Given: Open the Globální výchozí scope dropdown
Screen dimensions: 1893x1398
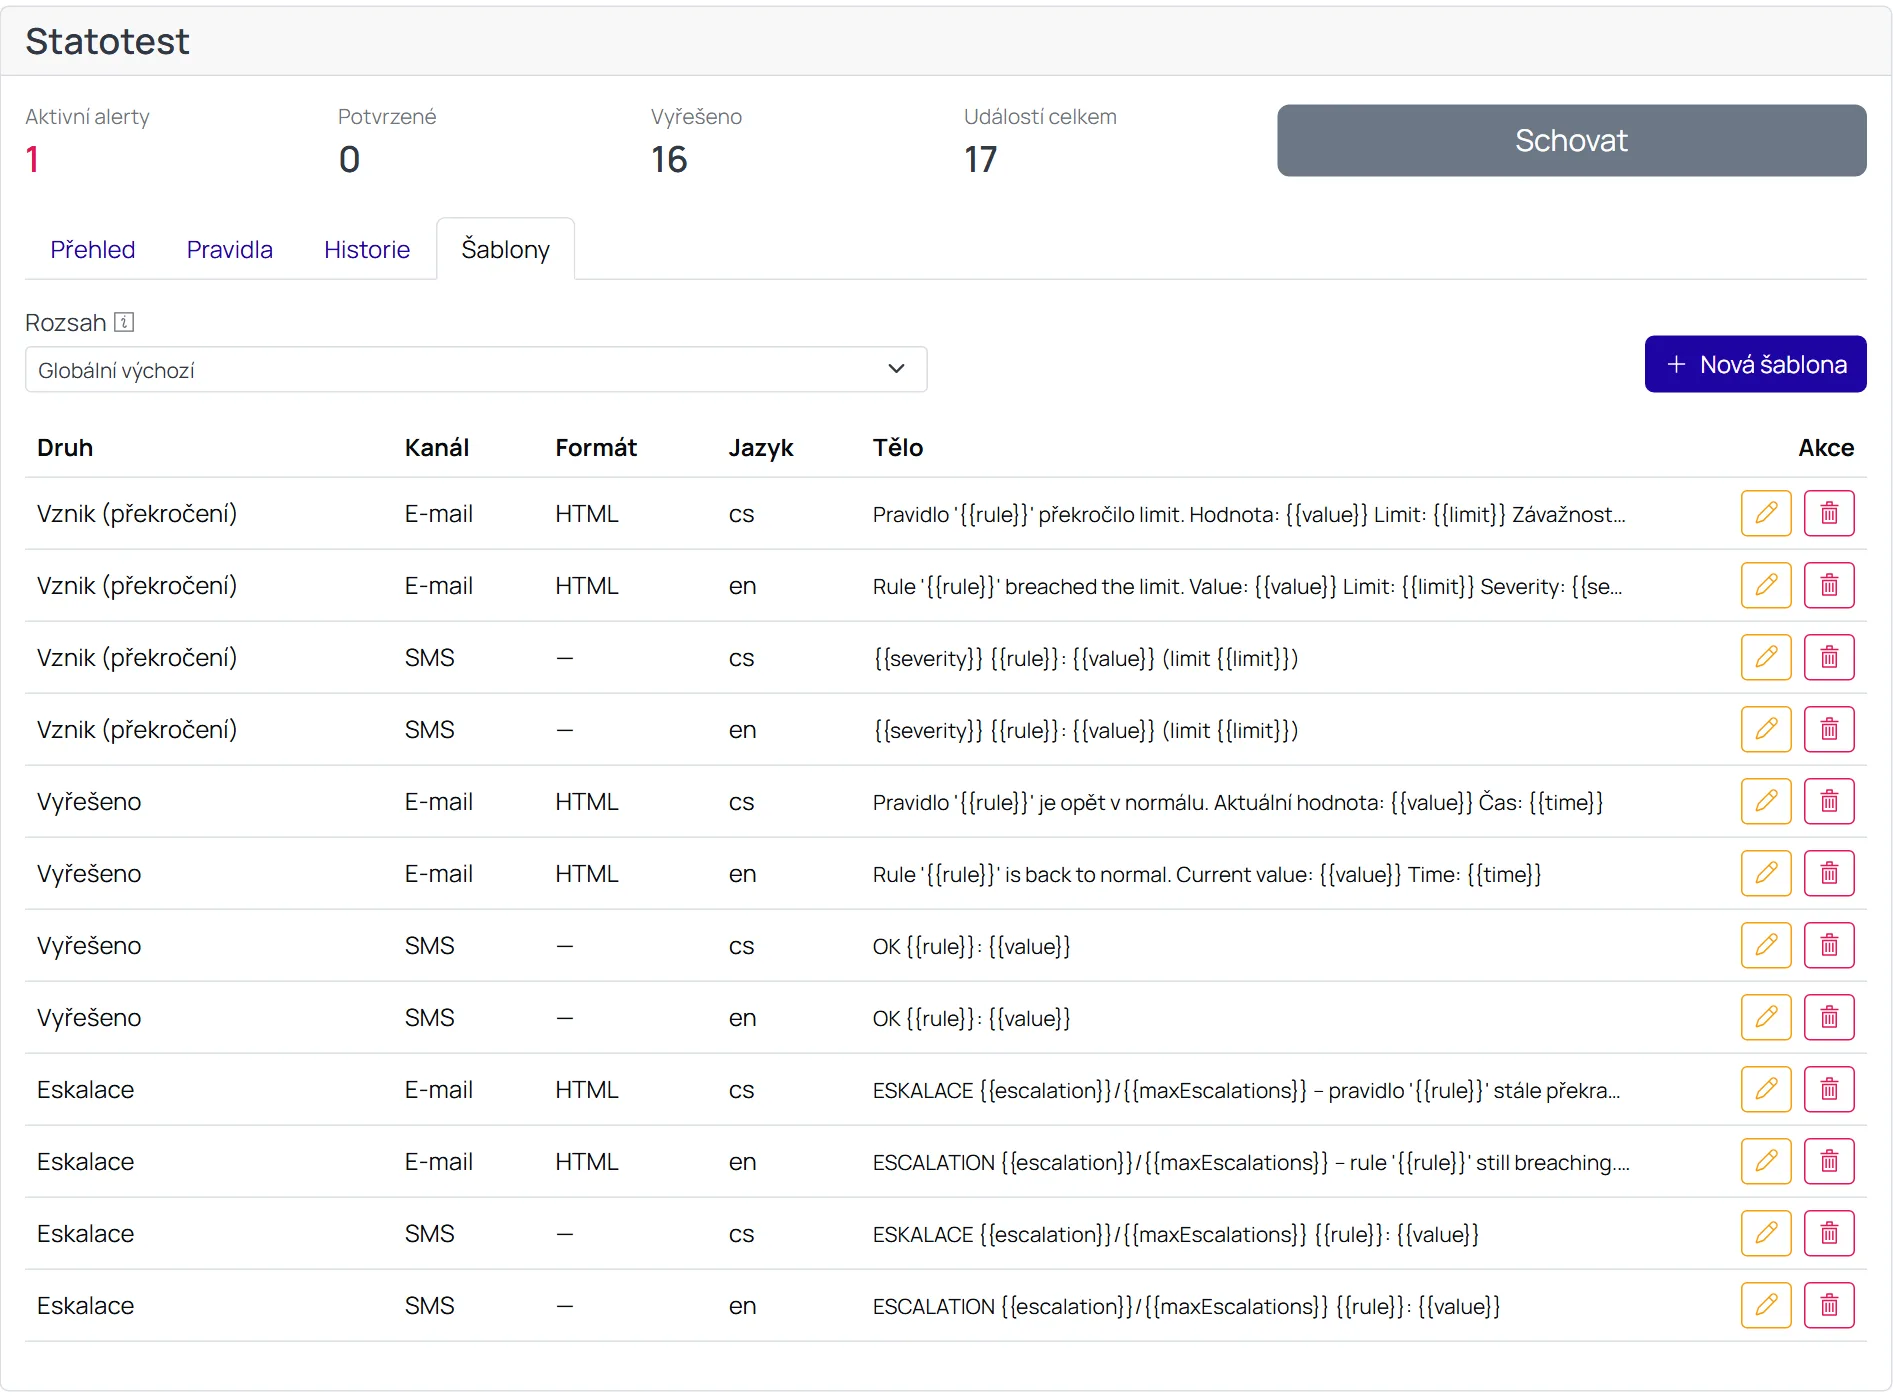Looking at the screenshot, I should click(x=476, y=369).
